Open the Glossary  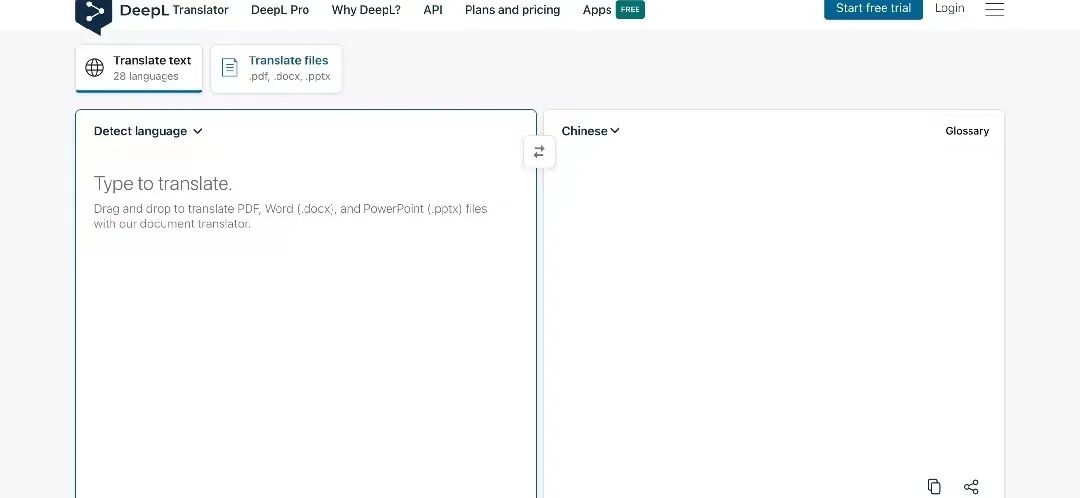pyautogui.click(x=967, y=131)
